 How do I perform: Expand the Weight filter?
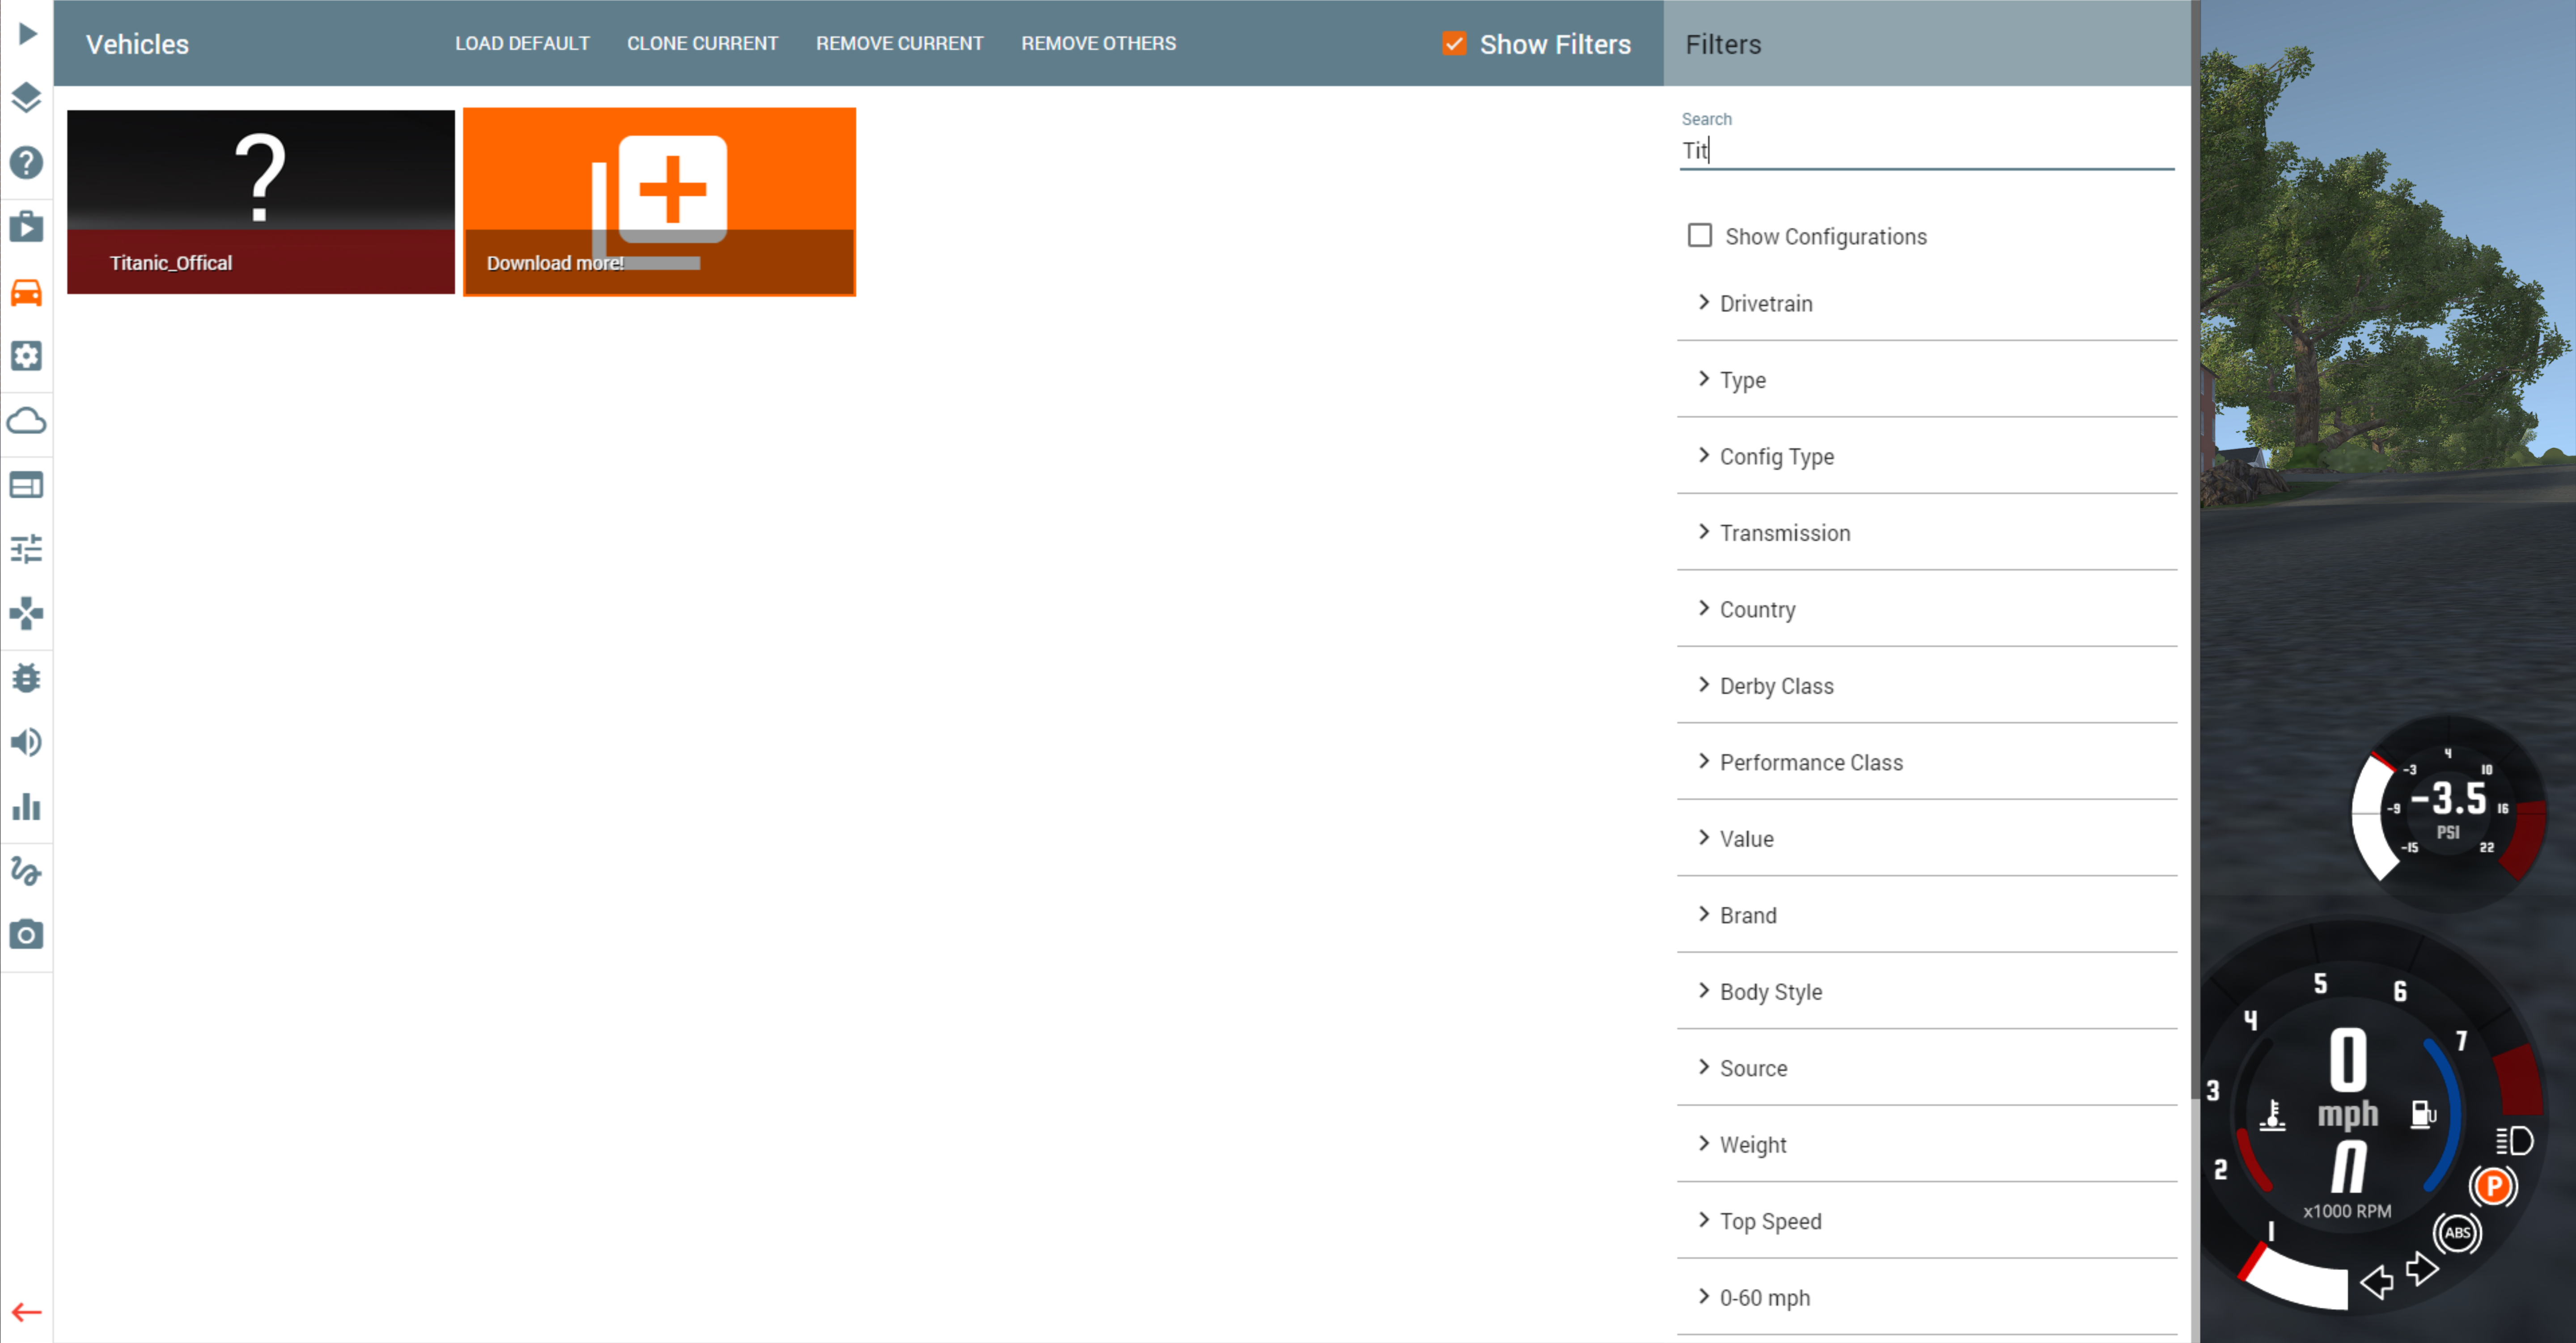click(1927, 1145)
